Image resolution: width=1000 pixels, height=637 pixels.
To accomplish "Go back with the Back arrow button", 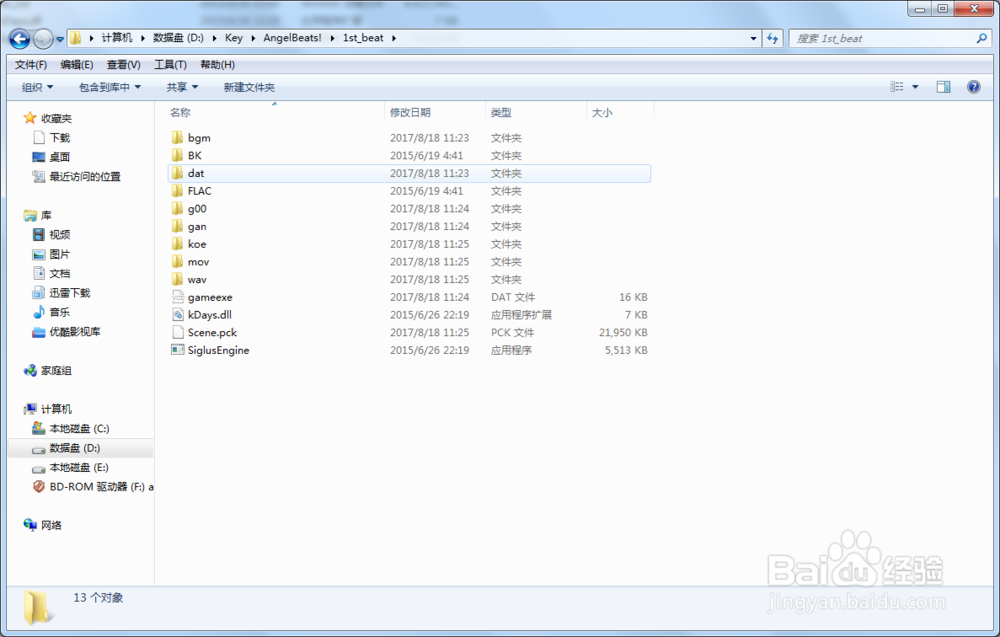I will pyautogui.click(x=20, y=39).
